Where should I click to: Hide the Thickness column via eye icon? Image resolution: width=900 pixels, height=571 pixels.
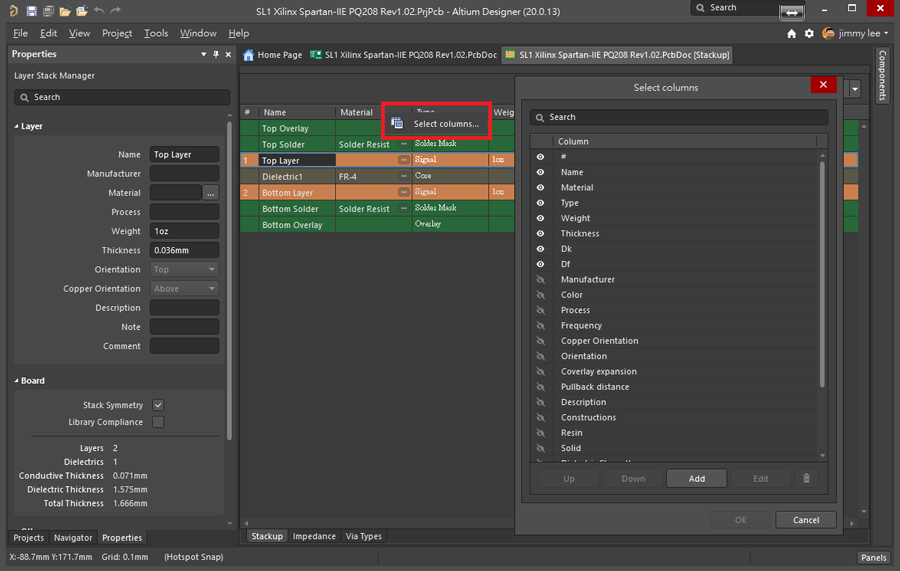[x=540, y=233]
